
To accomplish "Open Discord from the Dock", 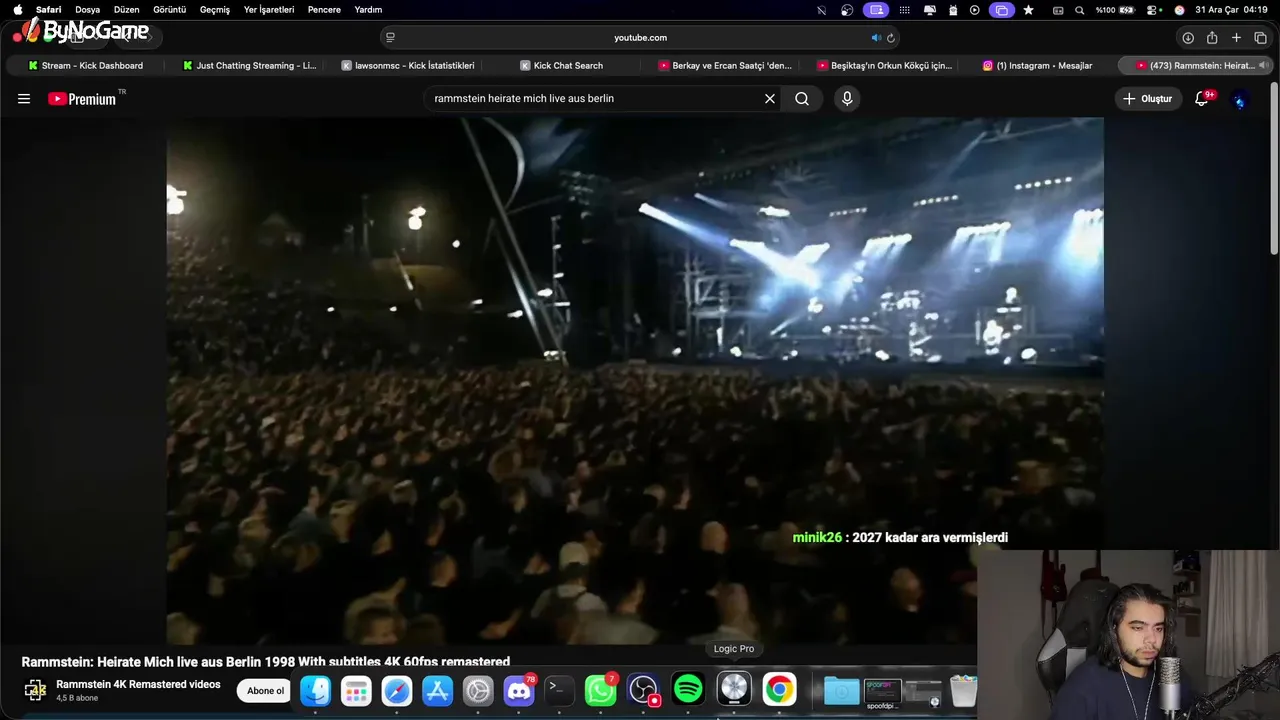I will pos(518,690).
